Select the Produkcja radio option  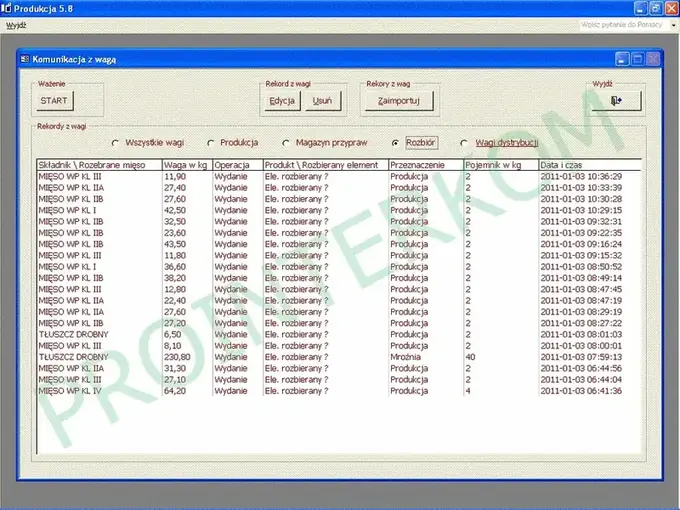(x=210, y=143)
